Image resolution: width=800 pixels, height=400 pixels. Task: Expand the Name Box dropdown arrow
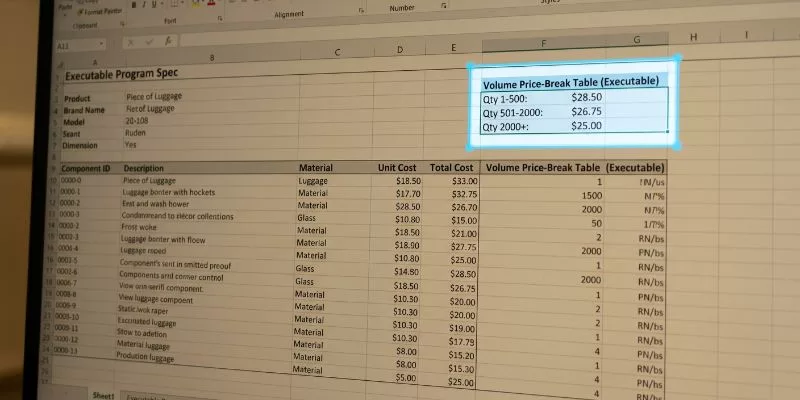(101, 43)
